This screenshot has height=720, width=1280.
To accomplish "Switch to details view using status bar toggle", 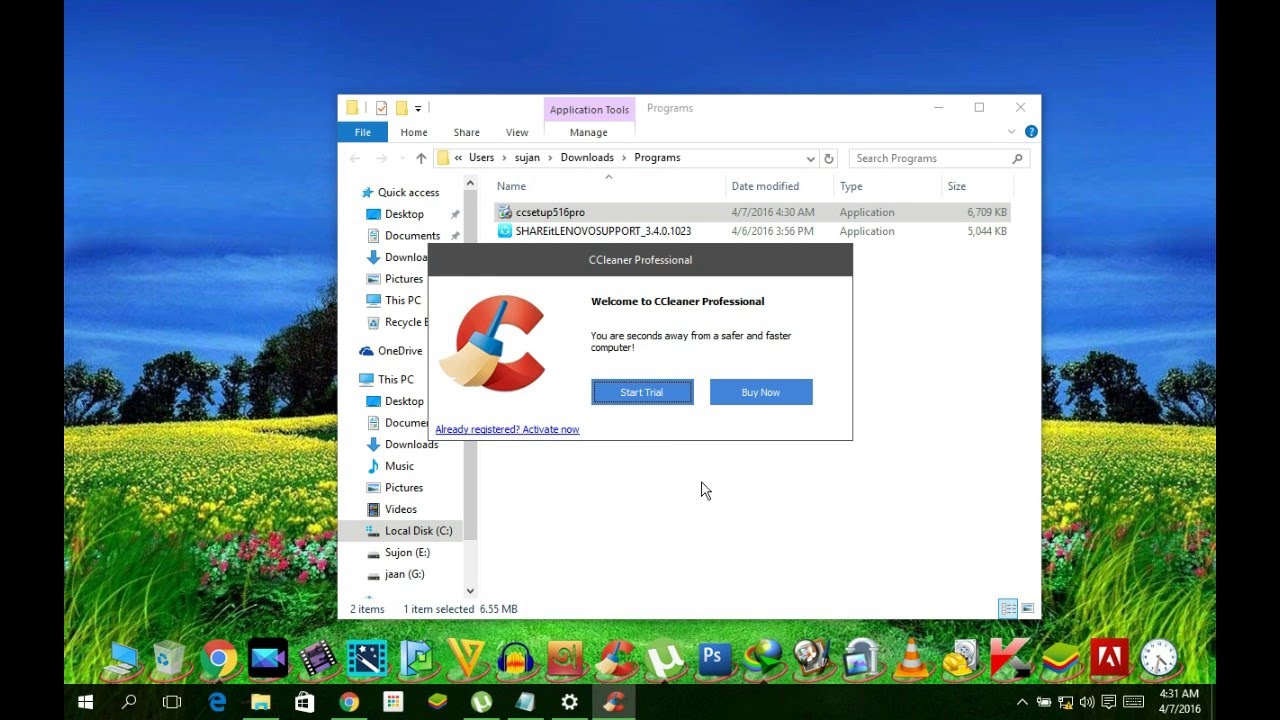I will tap(1008, 608).
